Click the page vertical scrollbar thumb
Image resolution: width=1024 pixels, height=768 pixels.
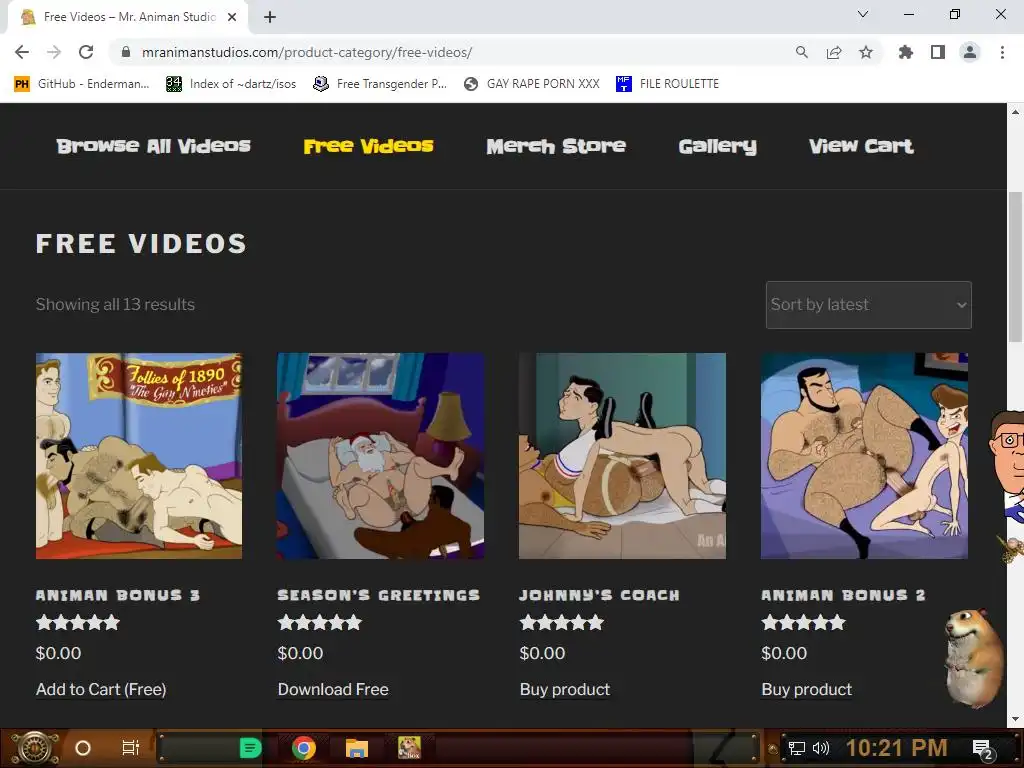[x=1015, y=266]
